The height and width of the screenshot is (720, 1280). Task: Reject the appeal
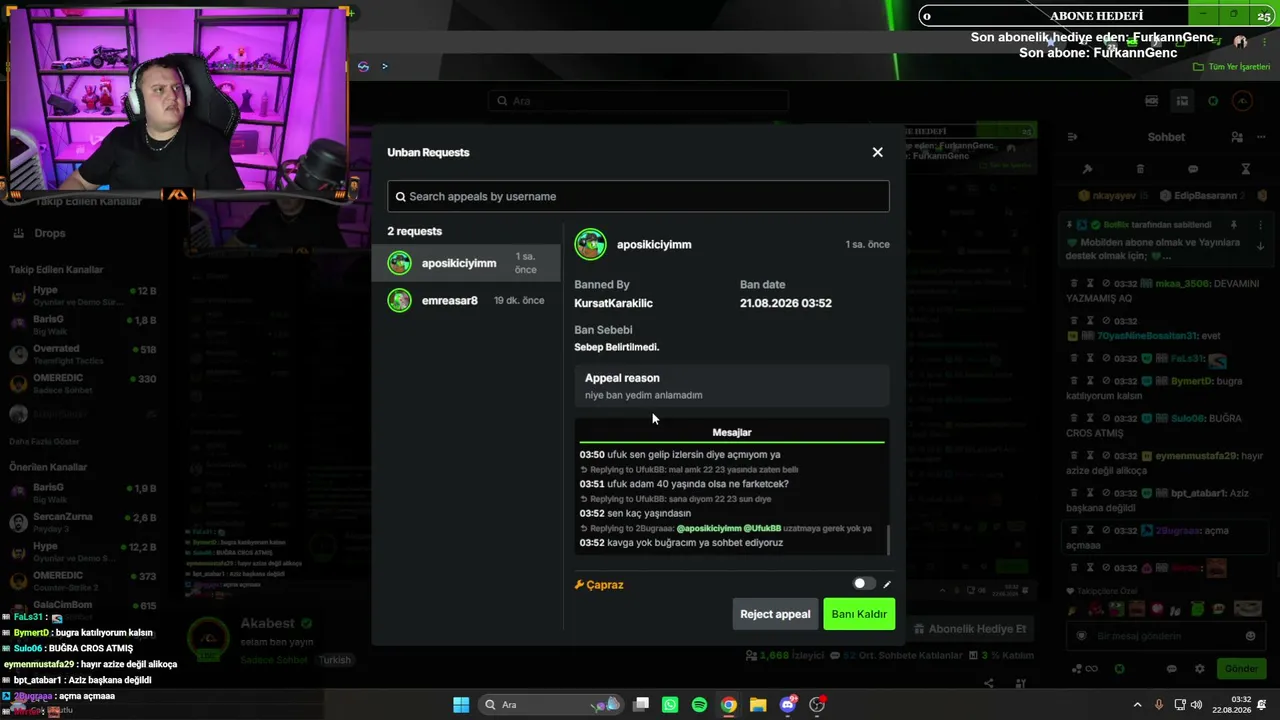[775, 614]
